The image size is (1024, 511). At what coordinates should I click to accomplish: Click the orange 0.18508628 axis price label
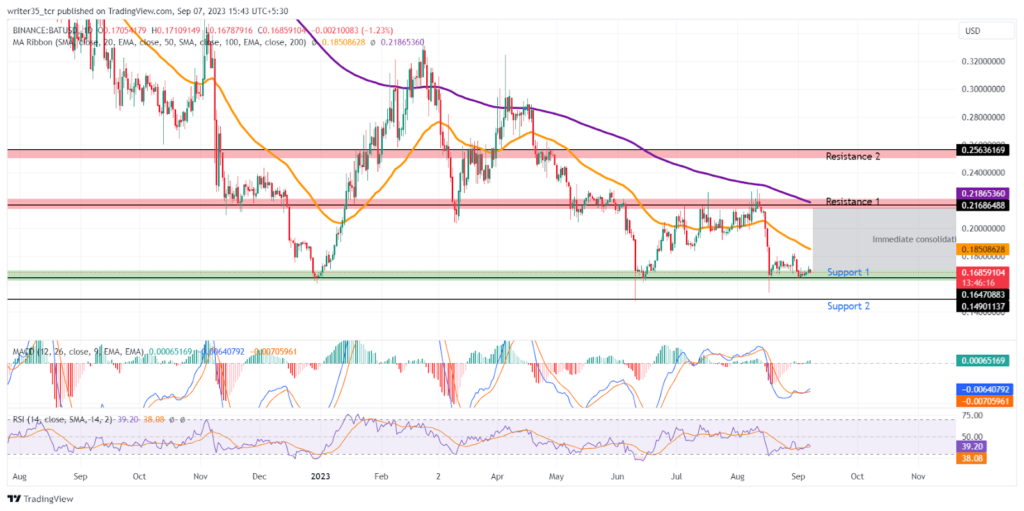pos(983,250)
